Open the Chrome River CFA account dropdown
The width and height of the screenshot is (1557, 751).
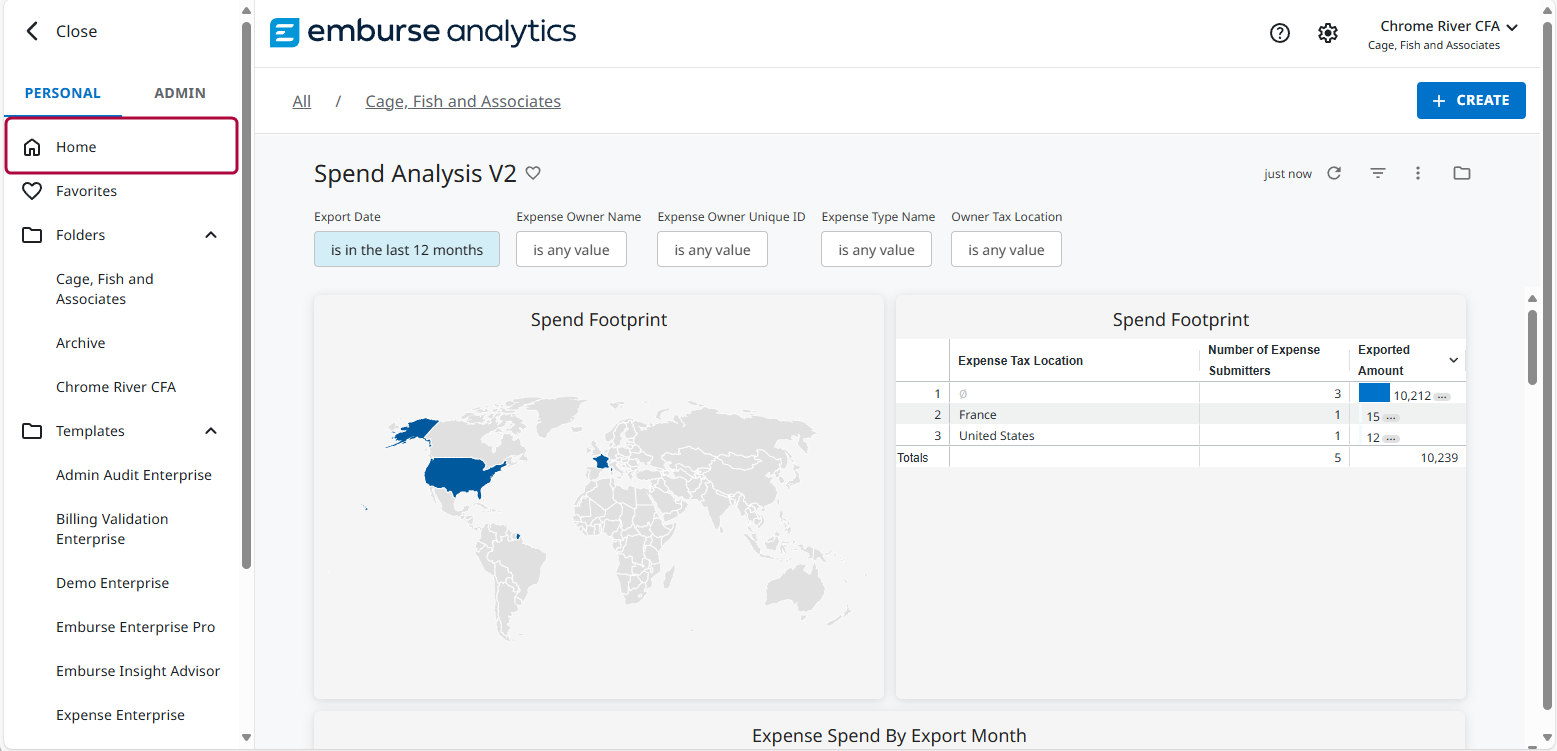click(1447, 27)
